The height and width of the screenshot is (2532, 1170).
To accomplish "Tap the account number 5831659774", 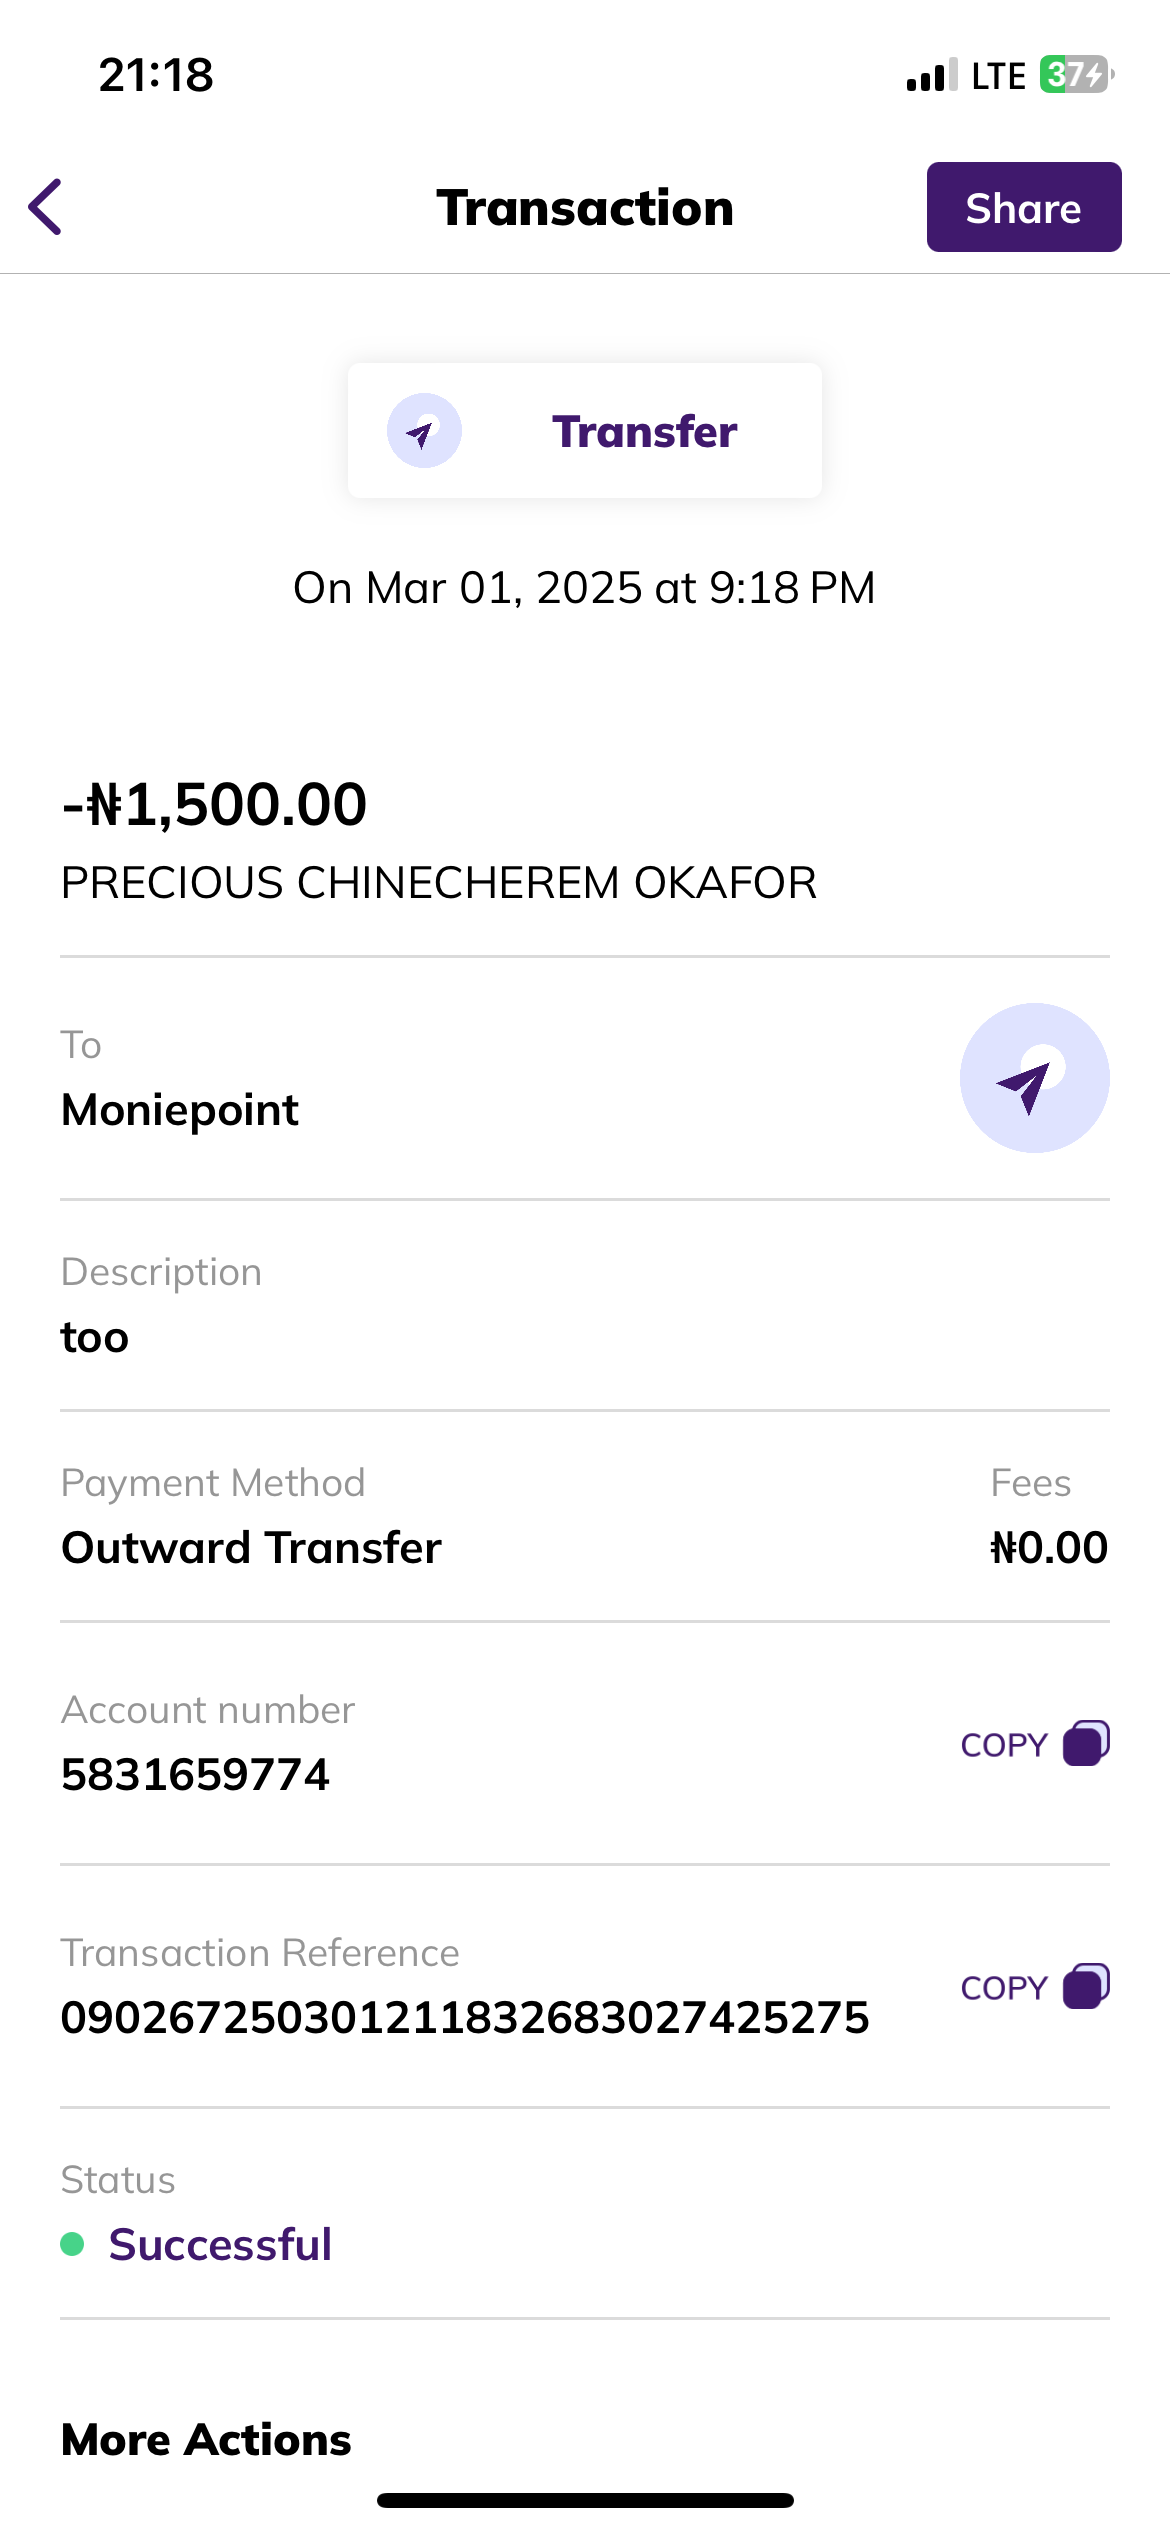I will pos(195,1775).
